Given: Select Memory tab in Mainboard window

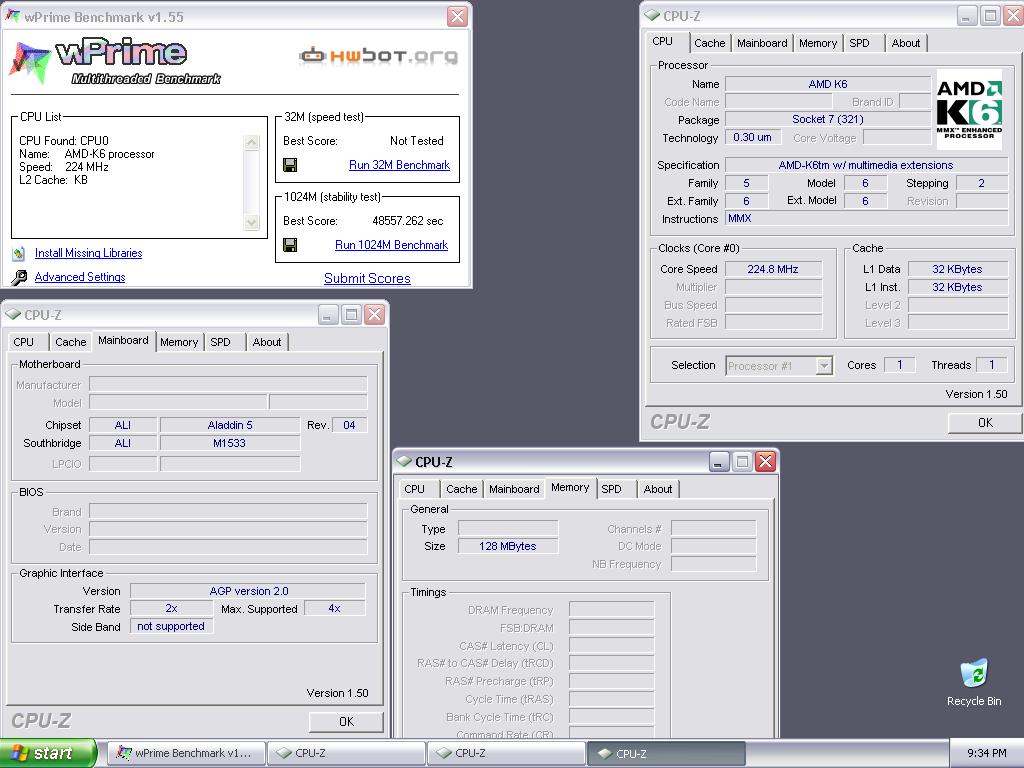Looking at the screenshot, I should [x=179, y=342].
